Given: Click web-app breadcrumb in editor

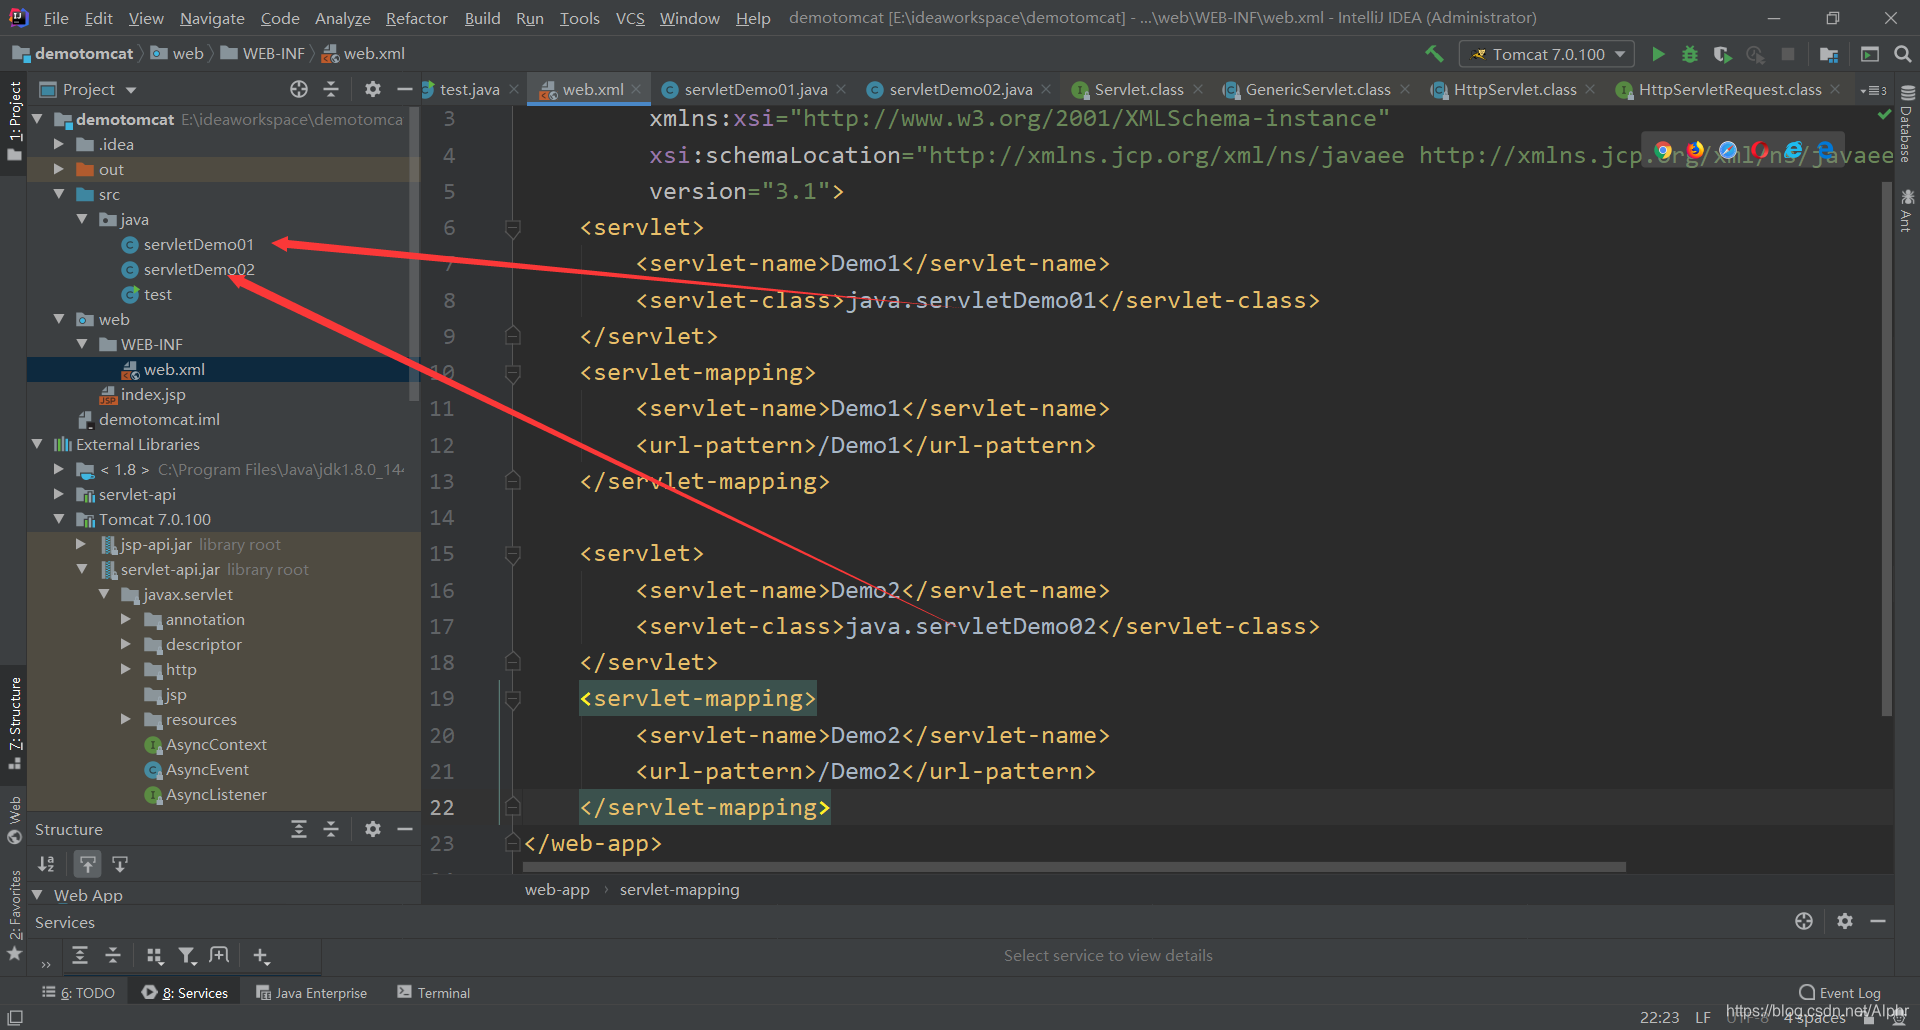Looking at the screenshot, I should 557,889.
